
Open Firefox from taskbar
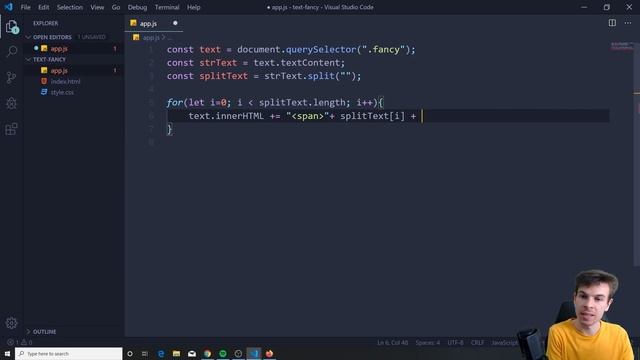[269, 353]
